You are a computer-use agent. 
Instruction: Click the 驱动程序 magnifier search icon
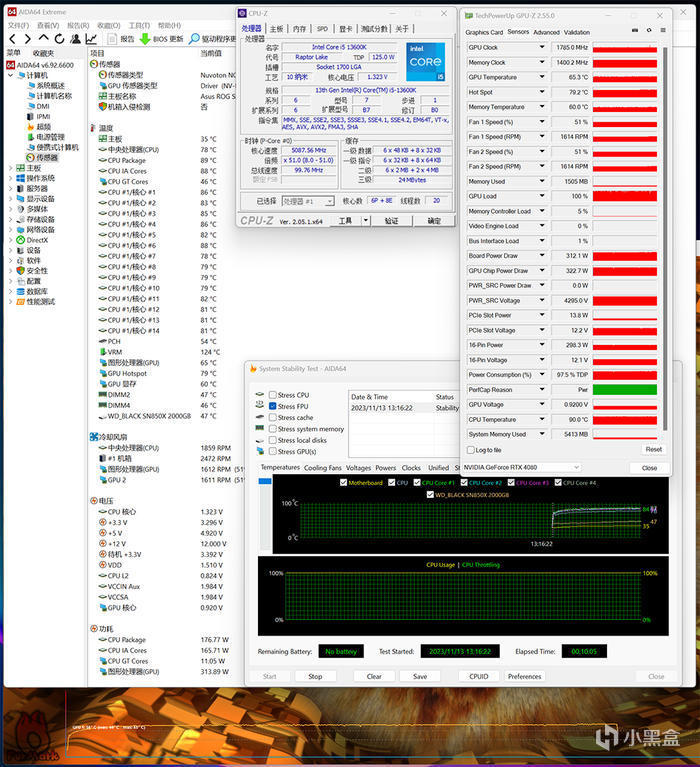coord(194,39)
